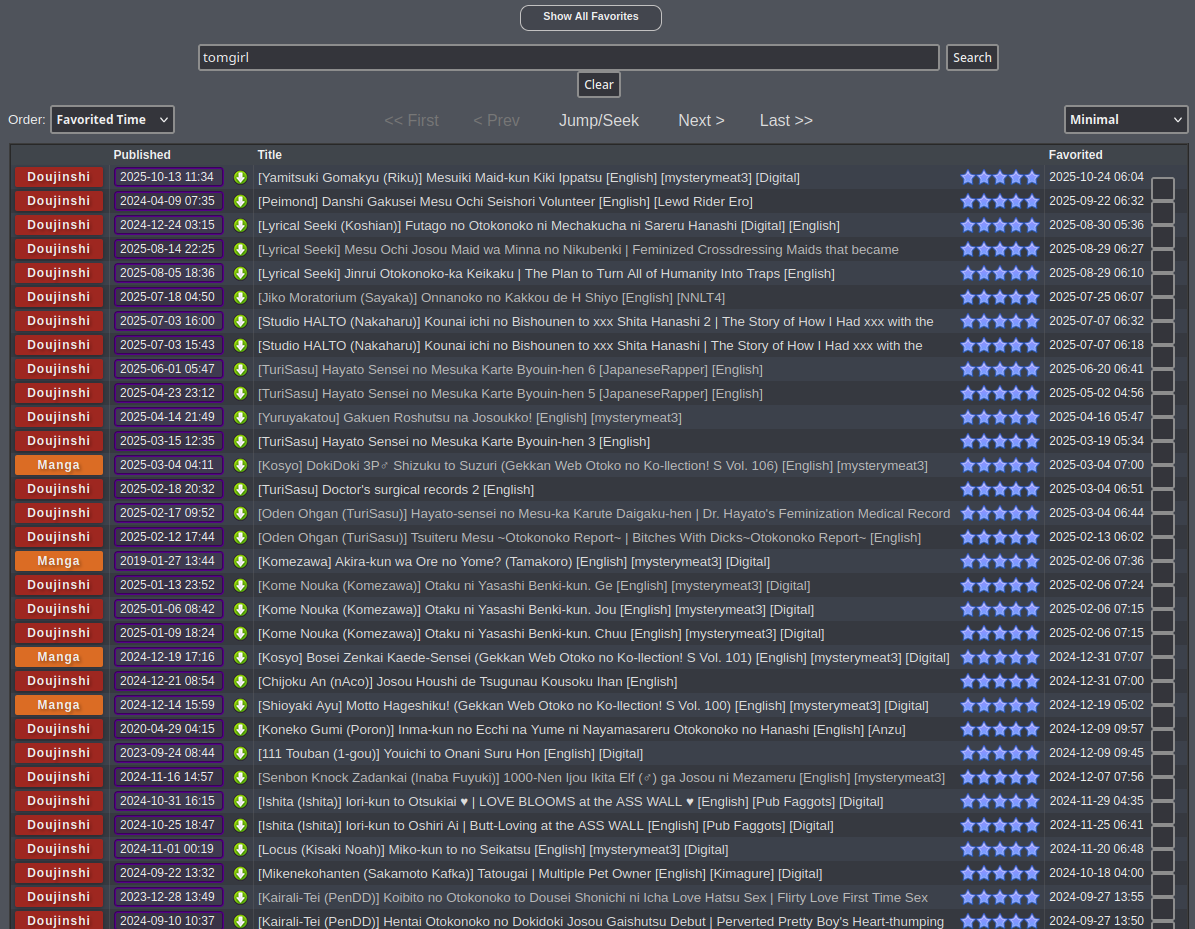Click the Search button
Image resolution: width=1195 pixels, height=929 pixels.
point(972,57)
